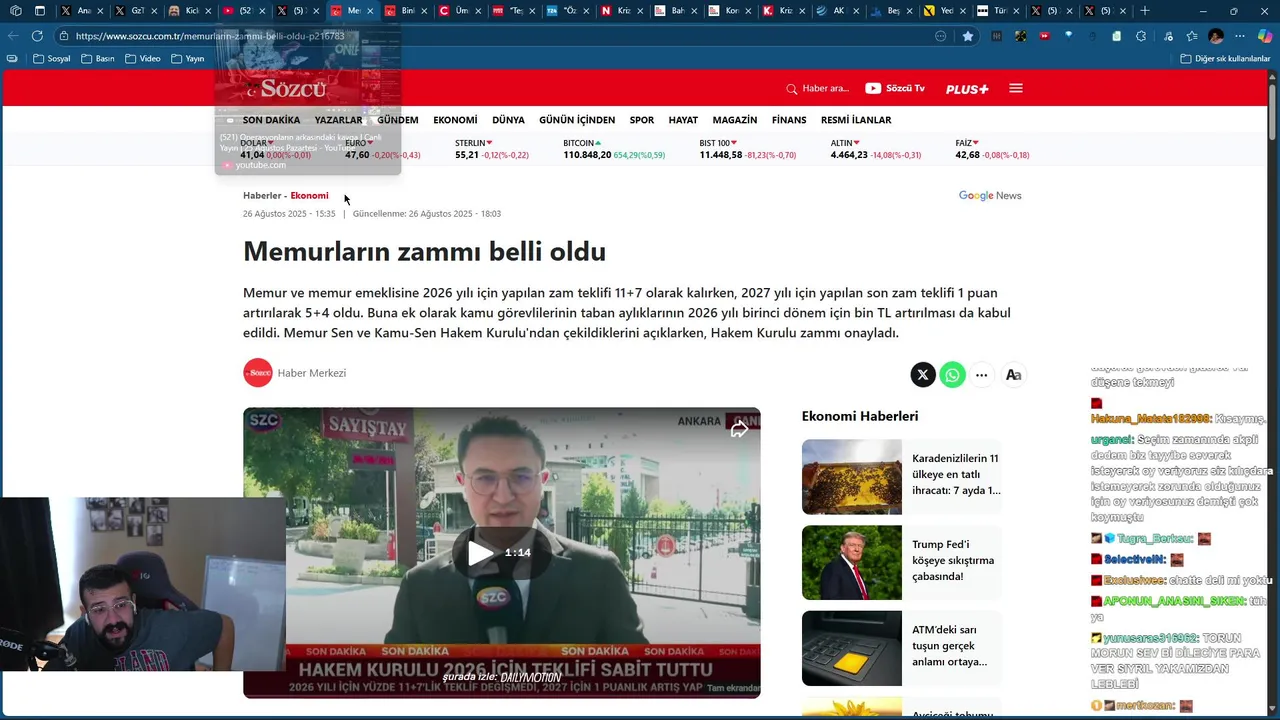Go back with the browser back arrow
The width and height of the screenshot is (1280, 720).
[x=13, y=36]
